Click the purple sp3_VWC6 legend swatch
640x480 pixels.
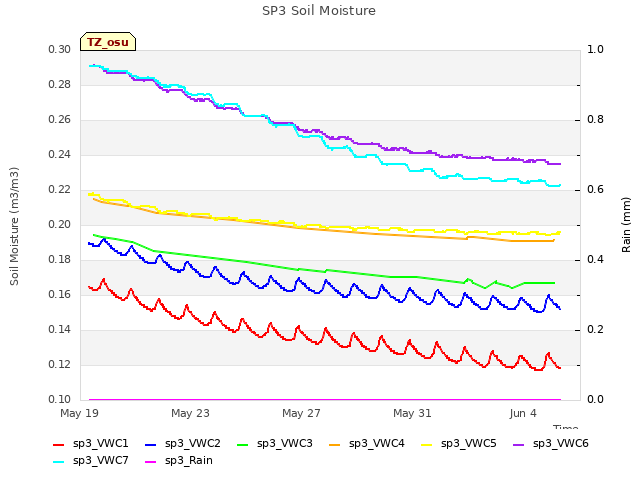tap(519, 444)
